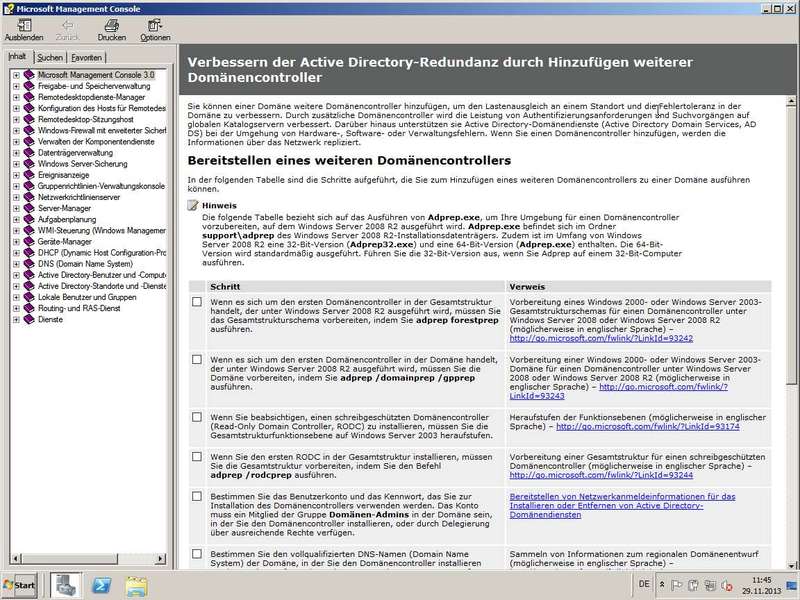Expand the Remotedesktop-Sitzungshost node
This screenshot has height=600, width=800.
click(x=16, y=119)
